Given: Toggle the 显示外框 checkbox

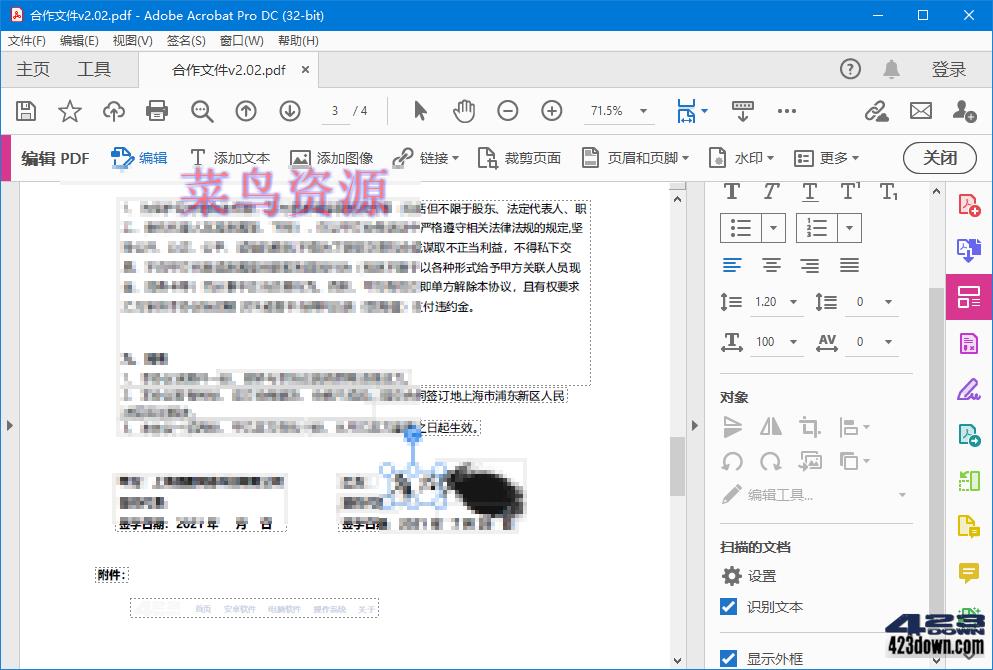Looking at the screenshot, I should tap(729, 657).
